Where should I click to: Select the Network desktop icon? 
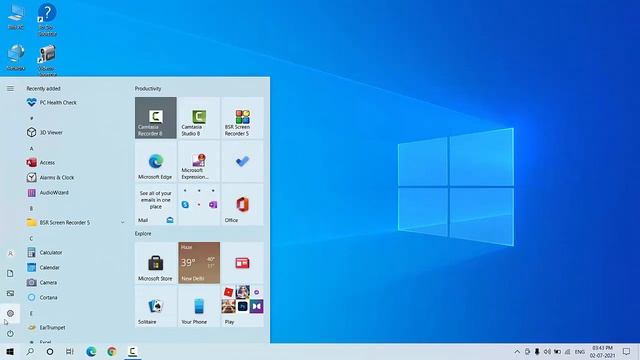click(x=16, y=57)
